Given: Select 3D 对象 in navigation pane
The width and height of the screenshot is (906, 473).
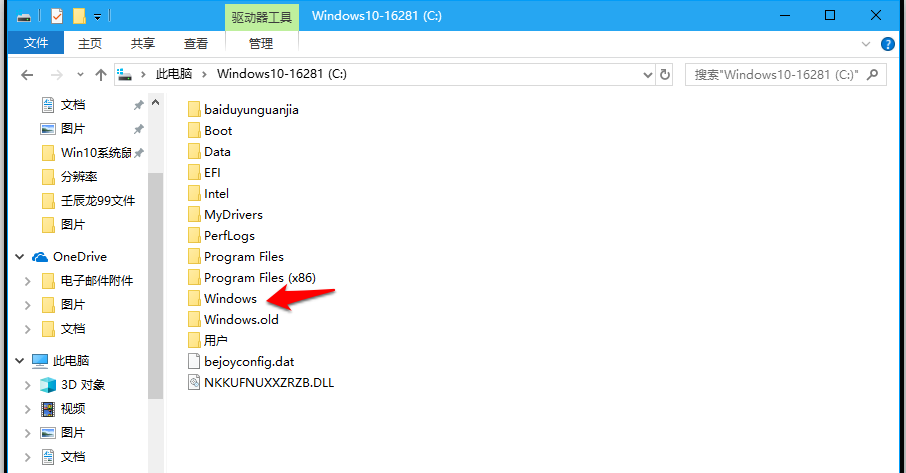Looking at the screenshot, I should point(83,385).
